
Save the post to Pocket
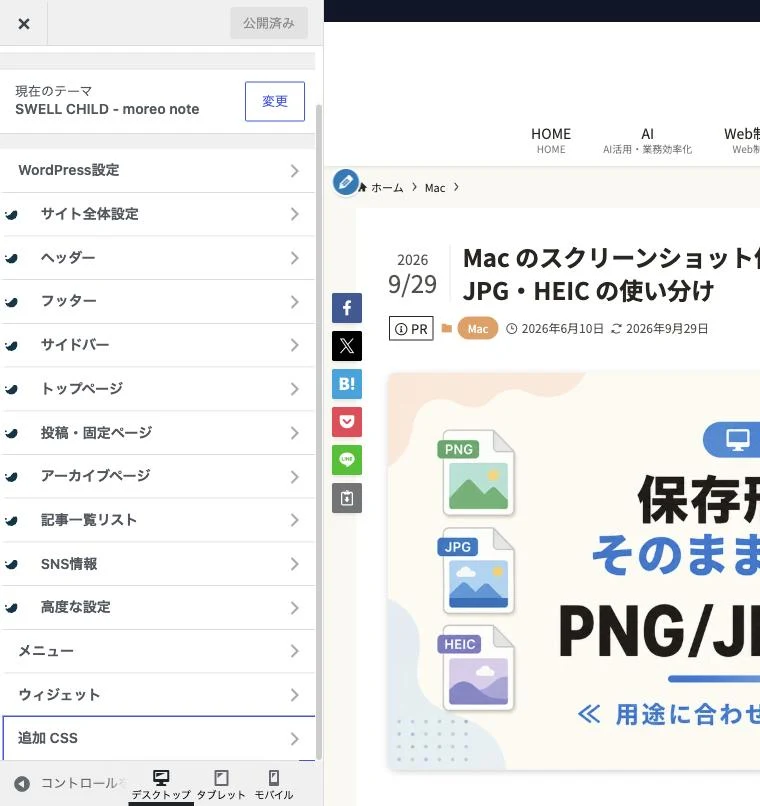click(347, 422)
